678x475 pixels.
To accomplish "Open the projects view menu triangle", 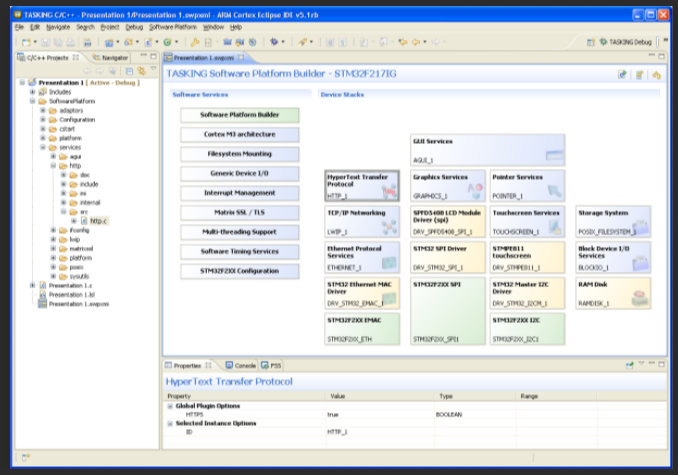I will click(154, 69).
